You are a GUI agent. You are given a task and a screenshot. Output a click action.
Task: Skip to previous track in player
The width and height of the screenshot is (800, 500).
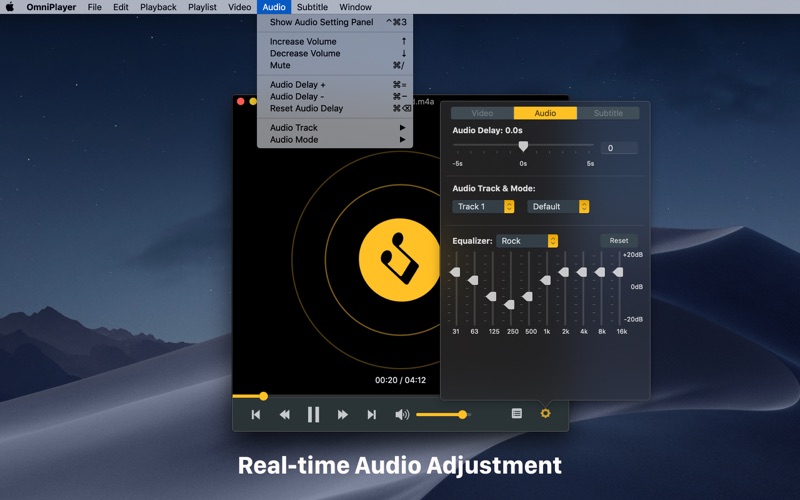click(256, 414)
